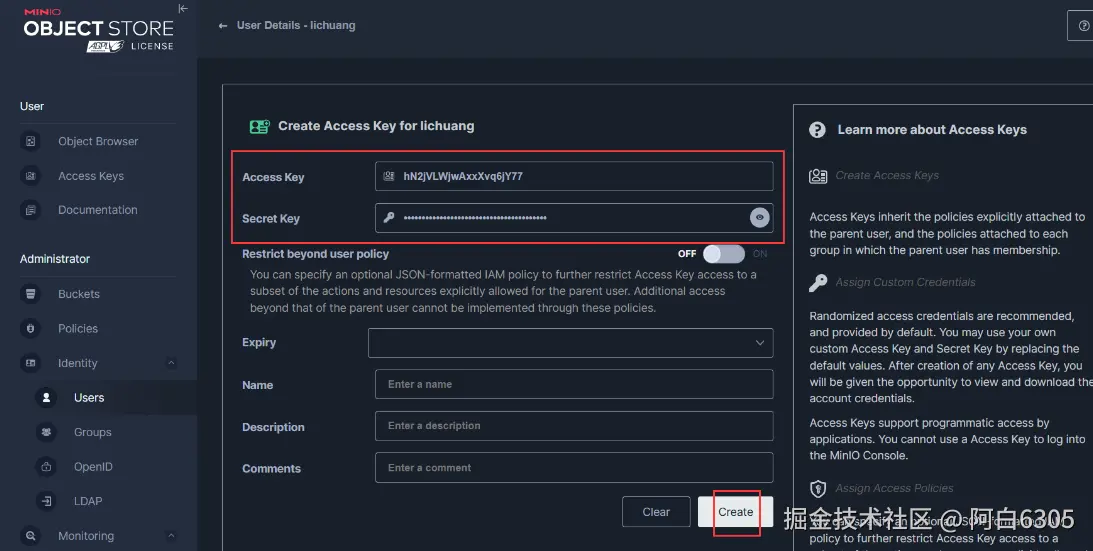Click the Description input field
1093x551 pixels.
pos(574,426)
